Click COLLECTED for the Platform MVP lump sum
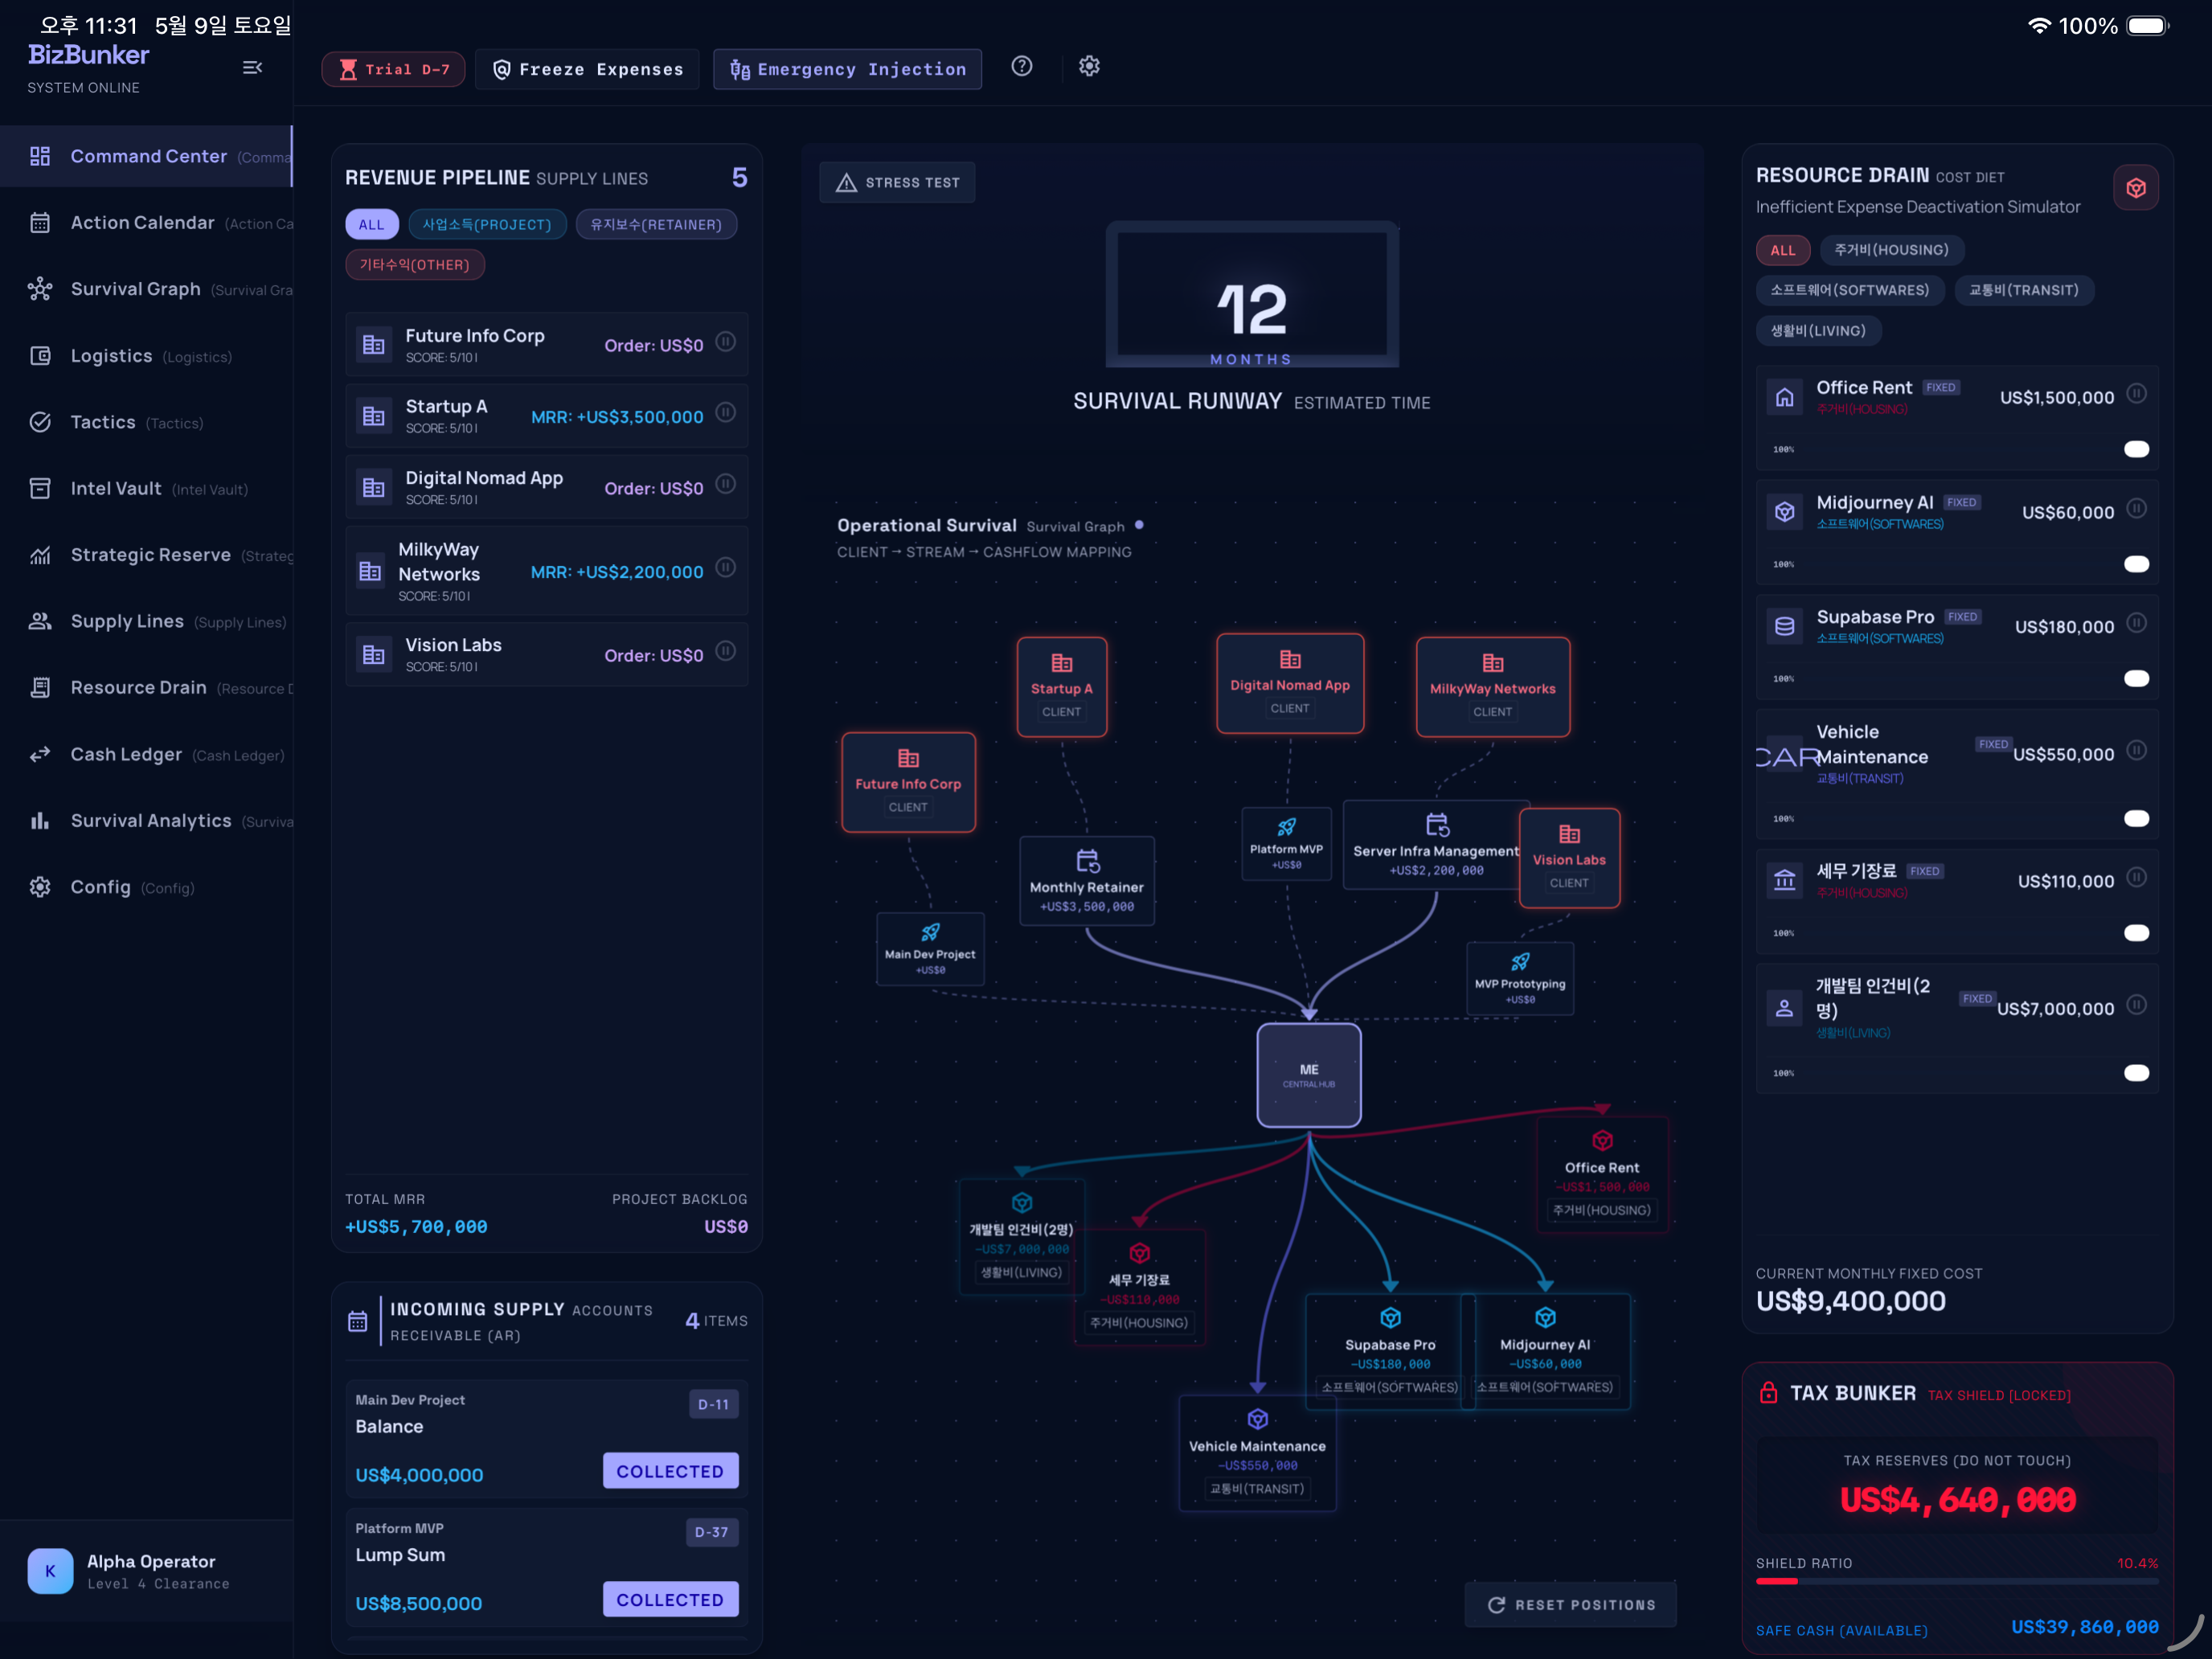The width and height of the screenshot is (2212, 1659). [670, 1599]
